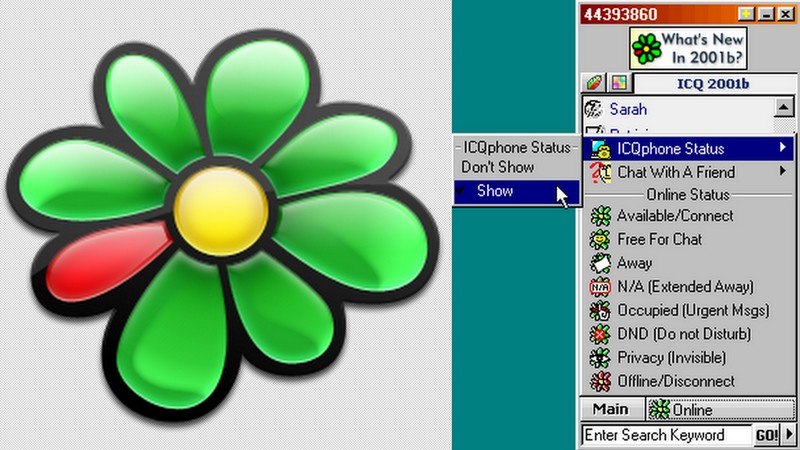This screenshot has width=800, height=450.
Task: Select Show in ICQphone Status submenu
Action: pos(495,191)
